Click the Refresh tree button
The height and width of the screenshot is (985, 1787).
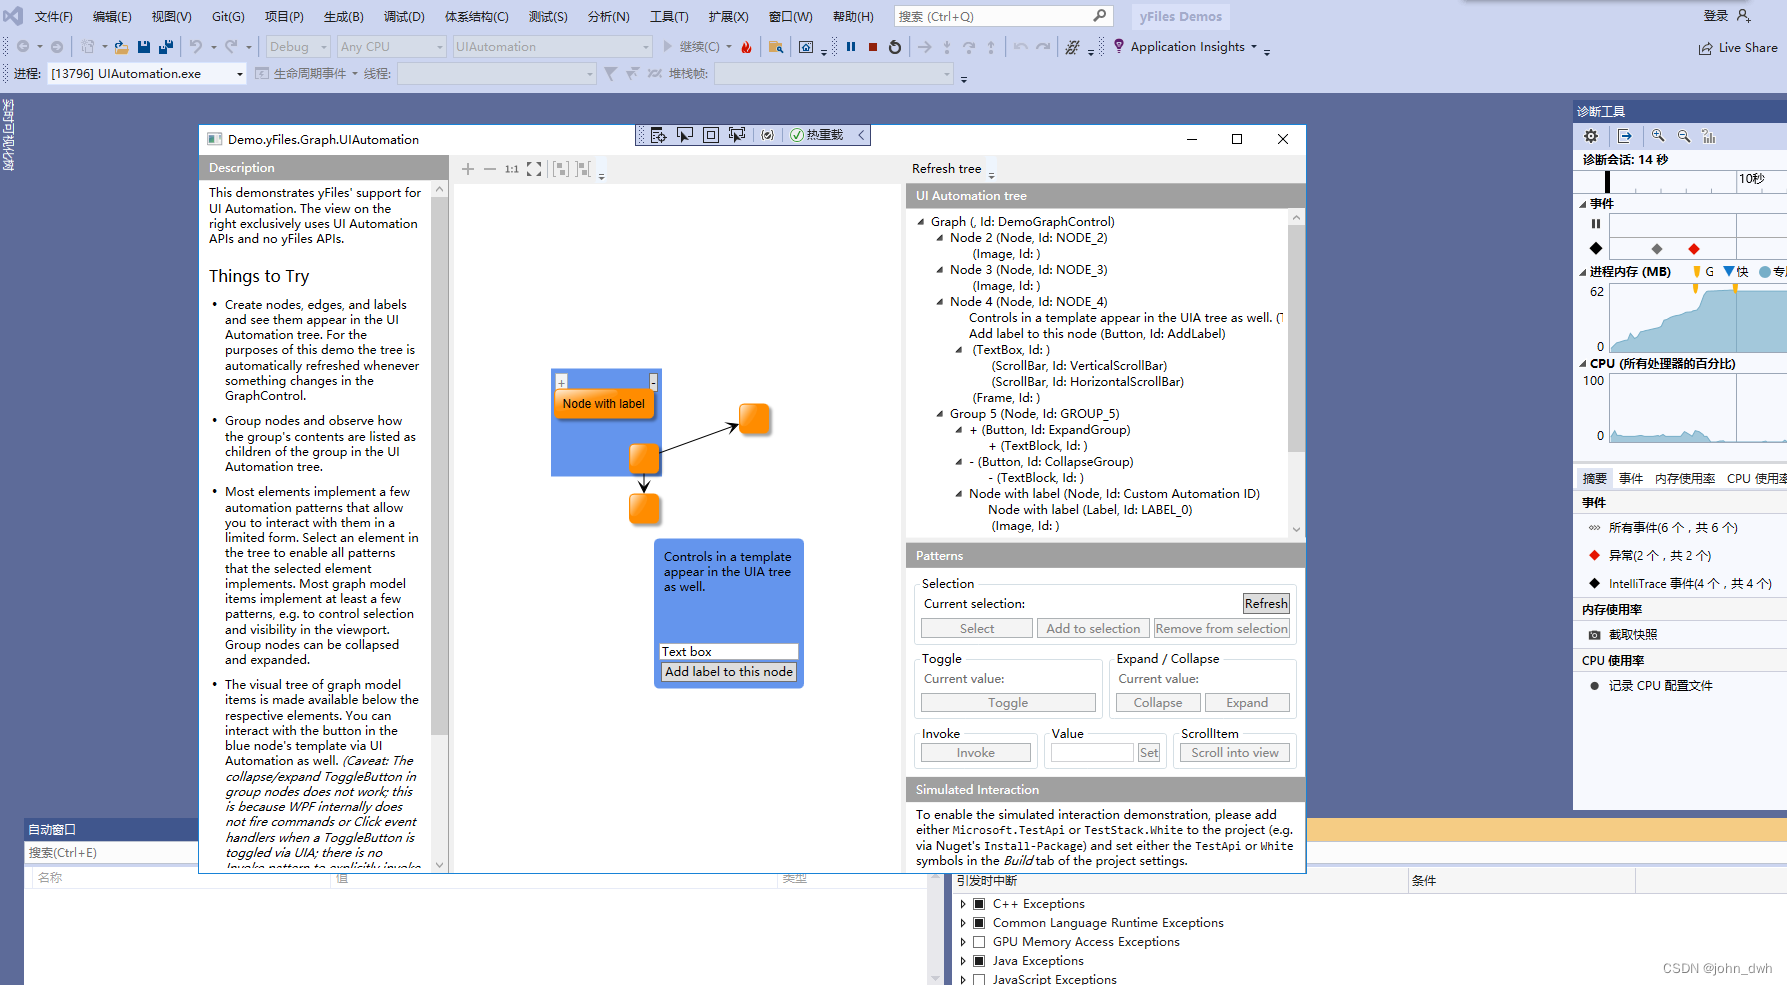[x=946, y=169]
